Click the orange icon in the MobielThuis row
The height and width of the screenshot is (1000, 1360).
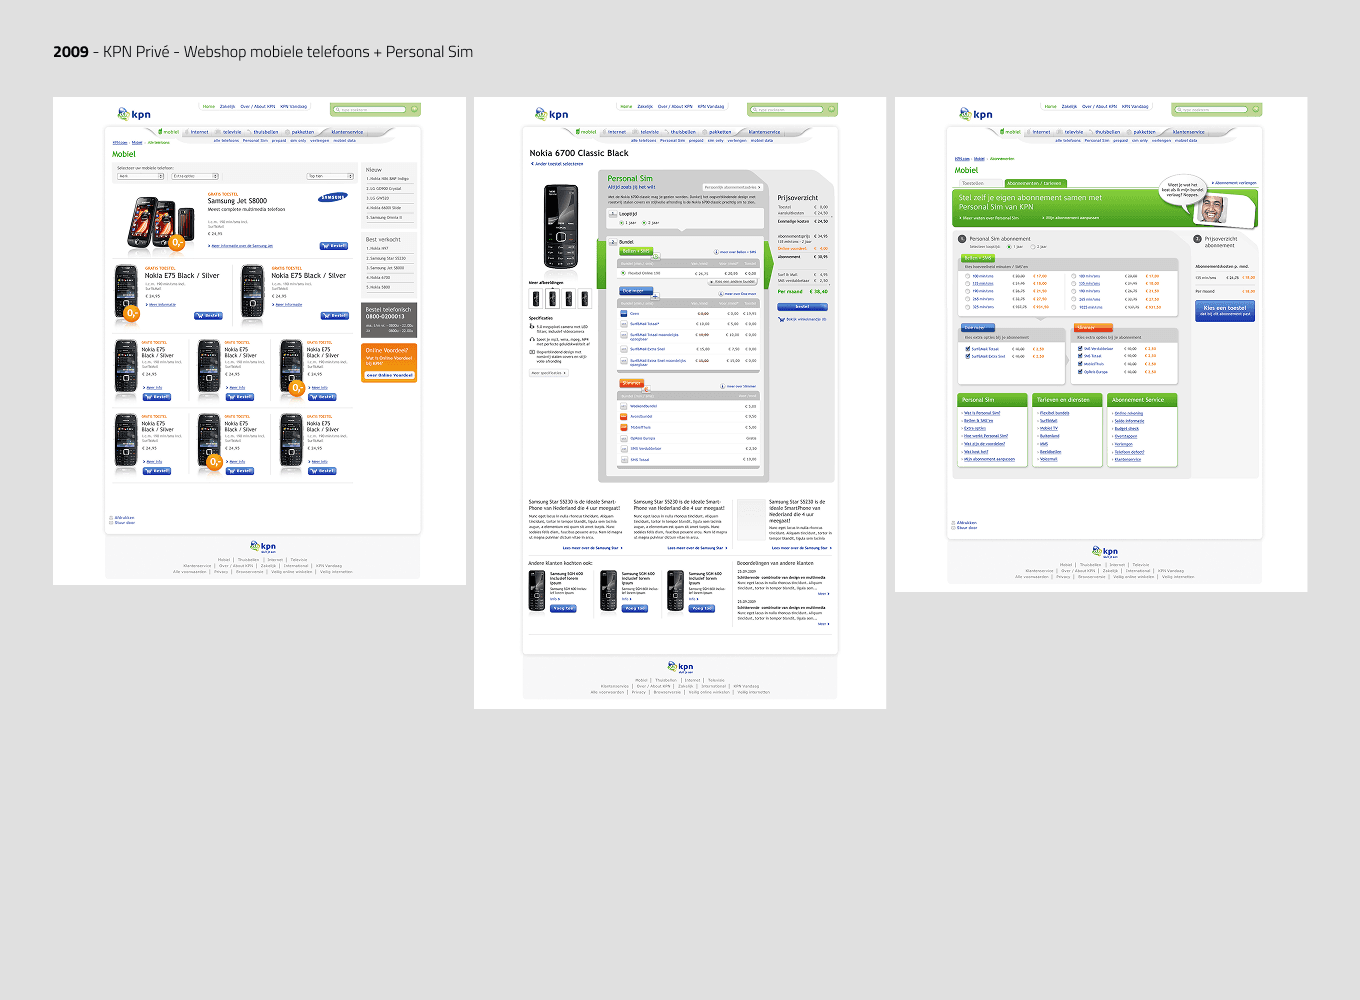(x=624, y=427)
